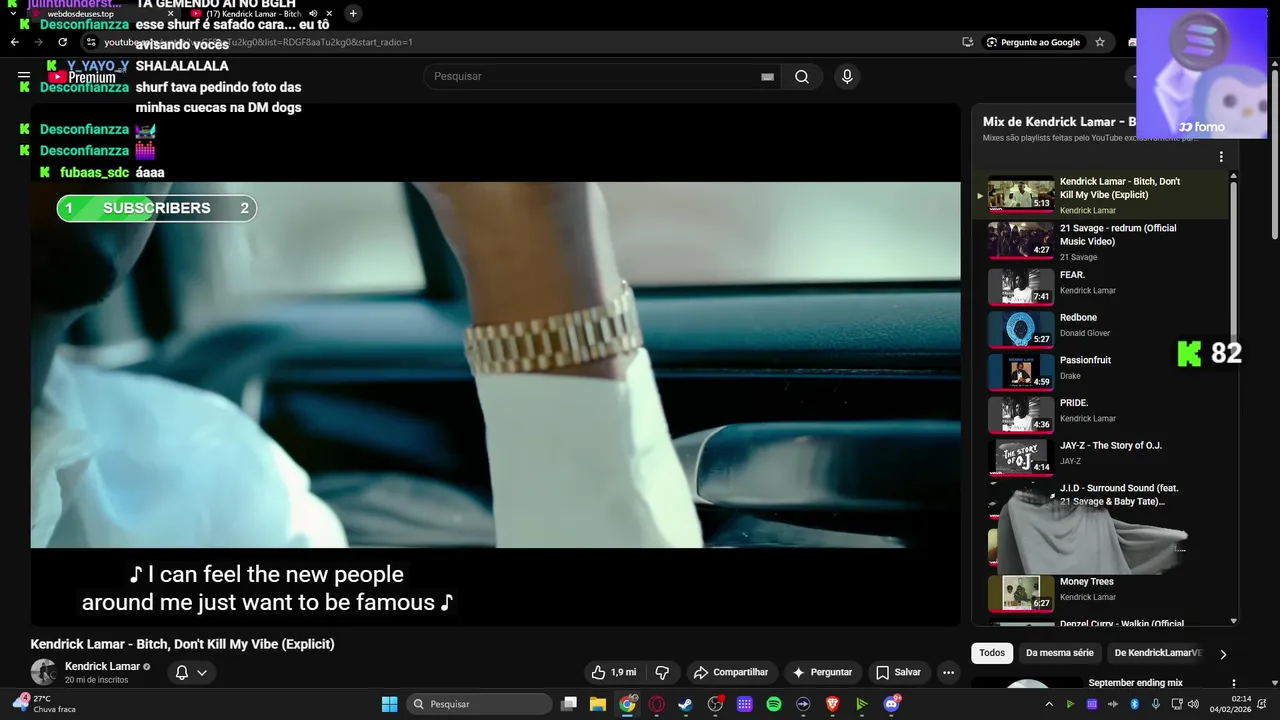
Task: Open notification bell dropdown for Kendrick Lamar
Action: [191, 672]
